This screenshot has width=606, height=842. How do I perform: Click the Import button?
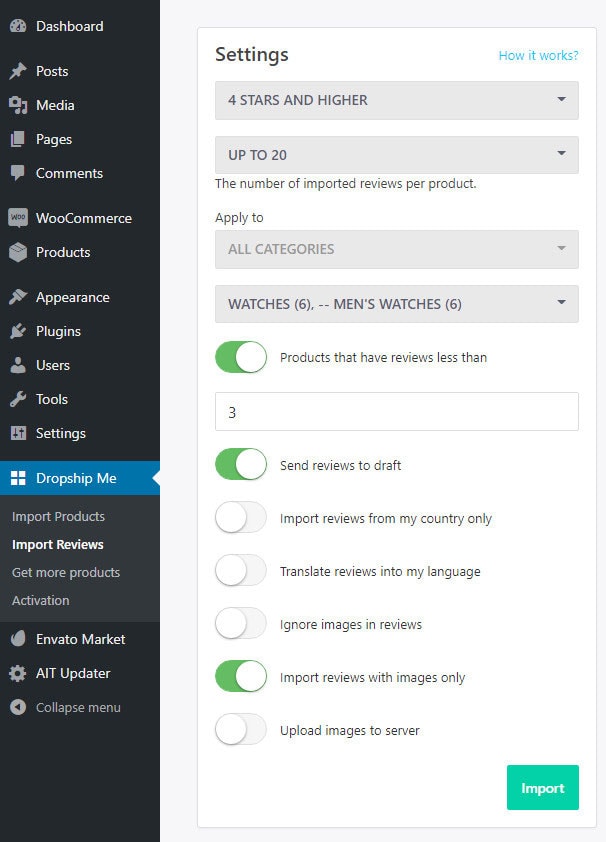coord(543,787)
